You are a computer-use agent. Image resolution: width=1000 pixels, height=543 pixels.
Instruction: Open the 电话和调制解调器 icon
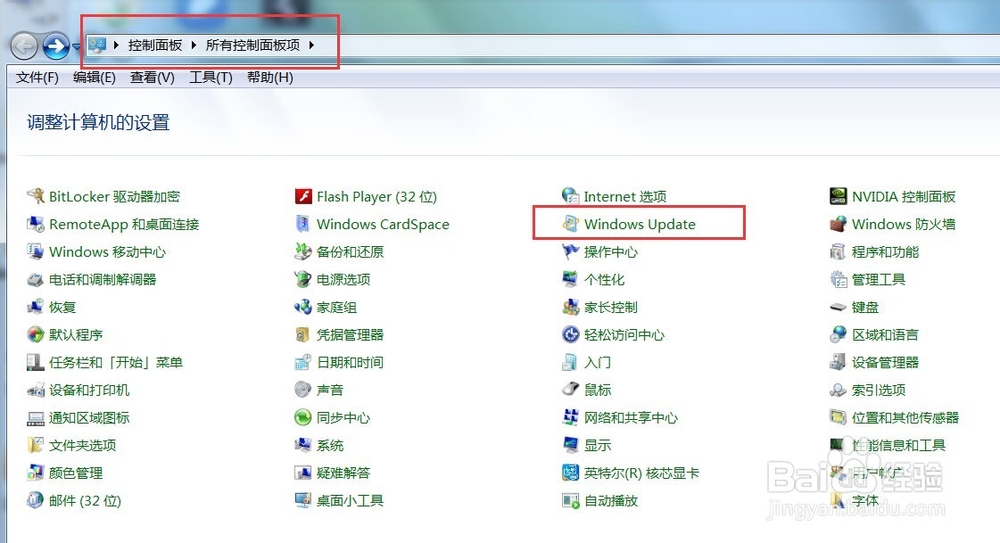click(x=35, y=279)
